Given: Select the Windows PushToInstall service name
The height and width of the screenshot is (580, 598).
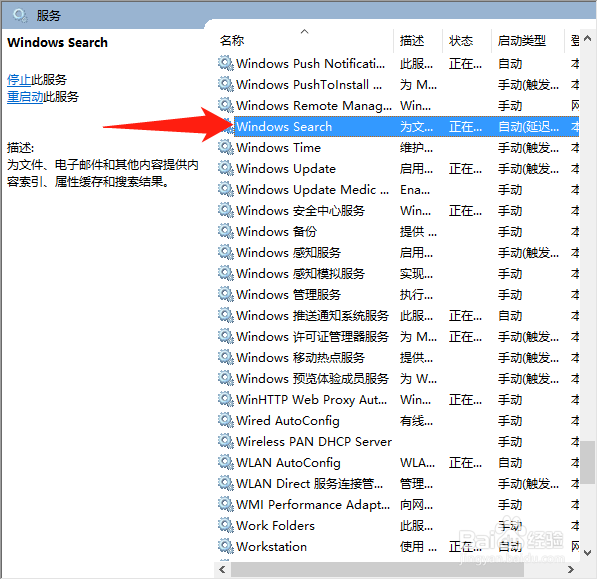Looking at the screenshot, I should [309, 84].
